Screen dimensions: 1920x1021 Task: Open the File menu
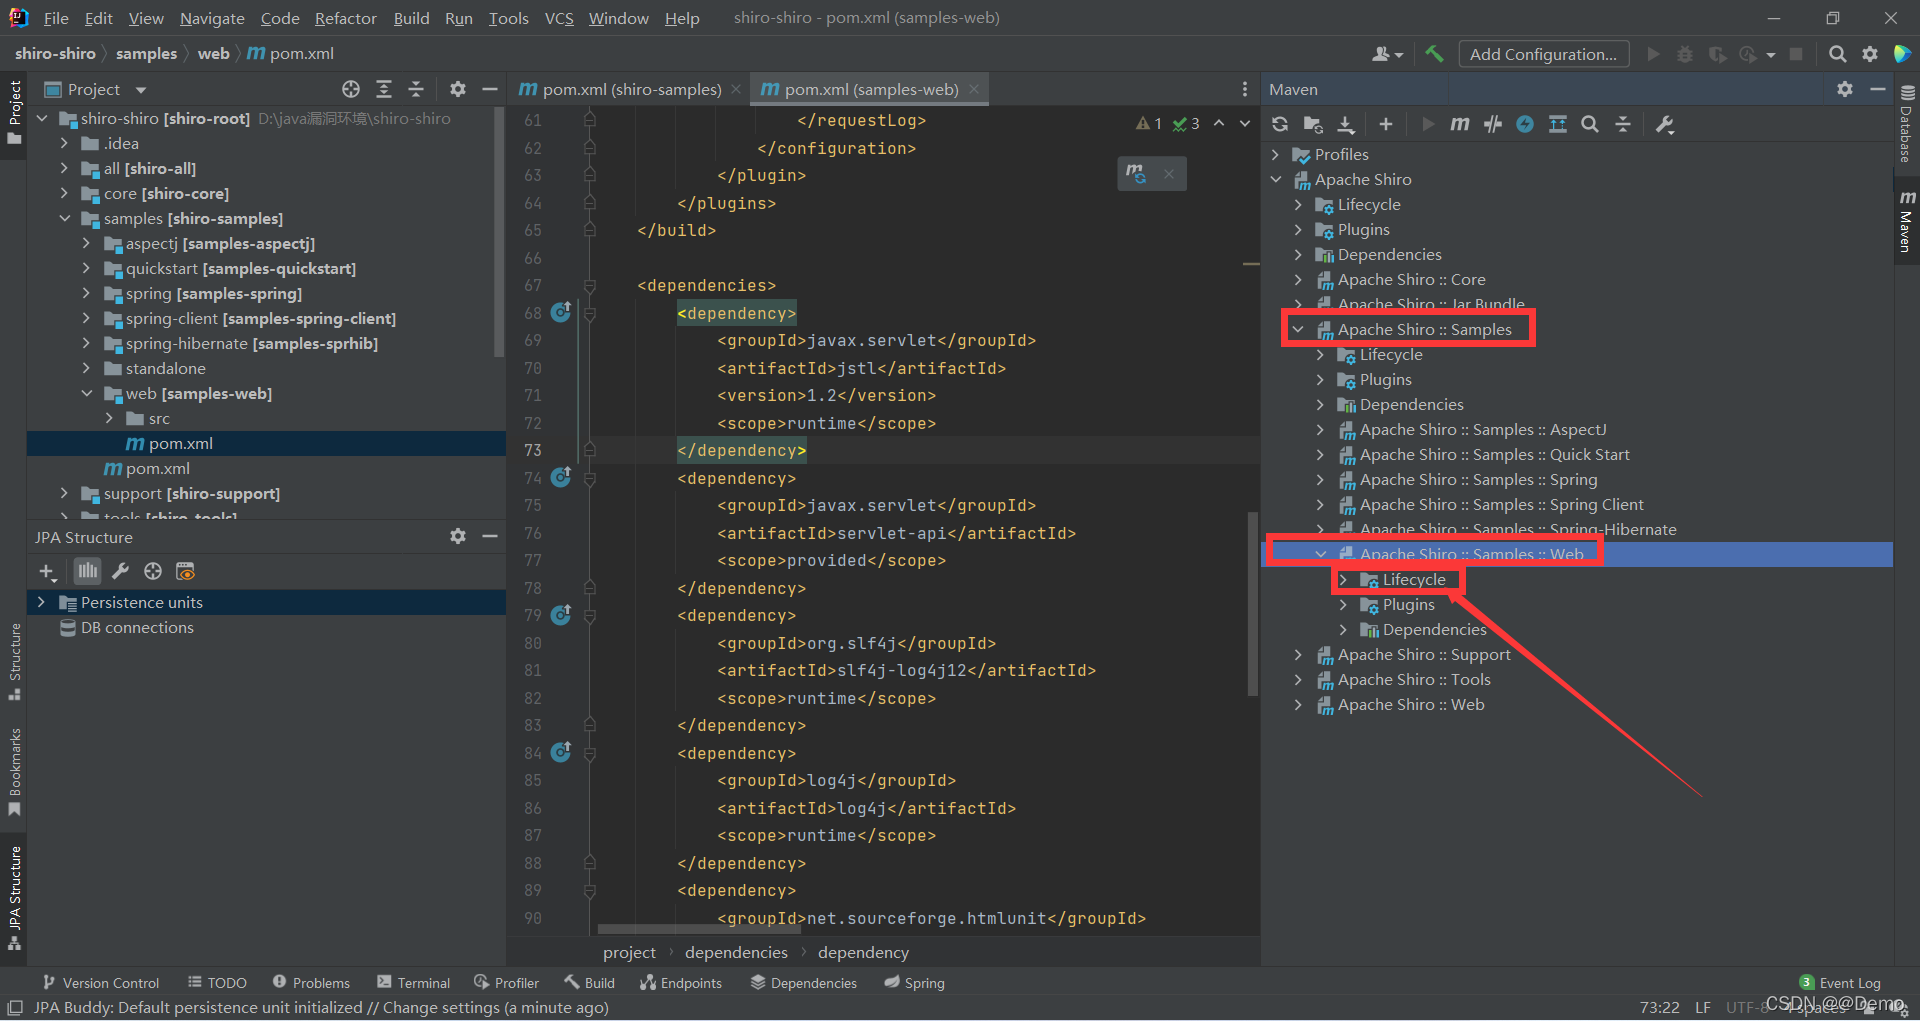(x=56, y=18)
